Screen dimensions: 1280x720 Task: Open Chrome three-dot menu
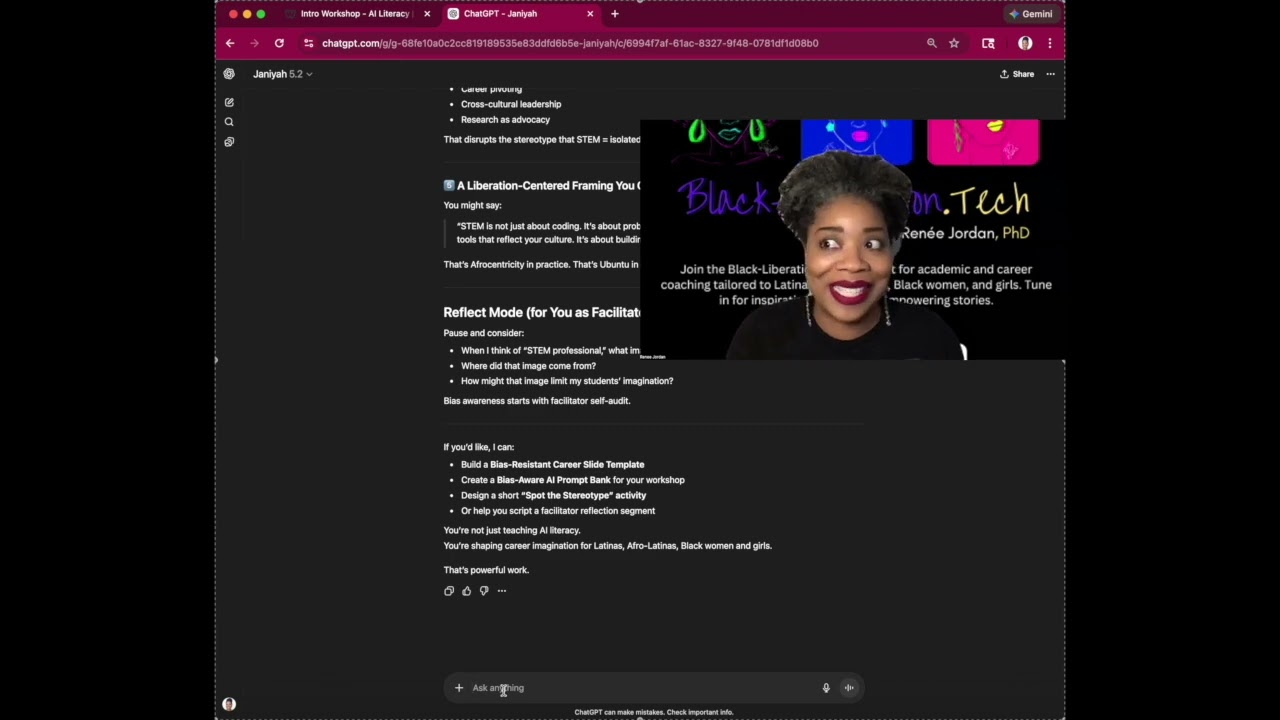coord(1050,43)
